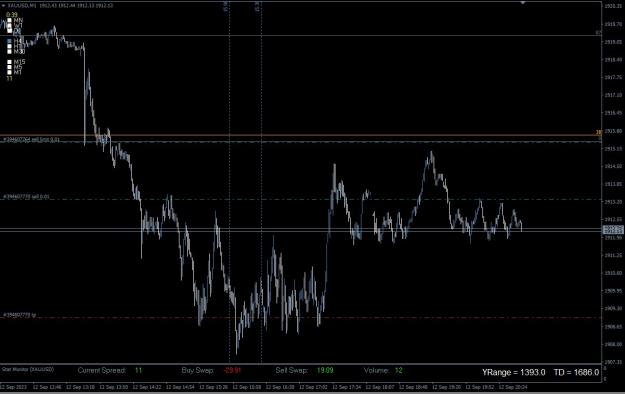Click the XAUUSD,M1 chart title text
This screenshot has height=394, width=625.
click(x=22, y=6)
